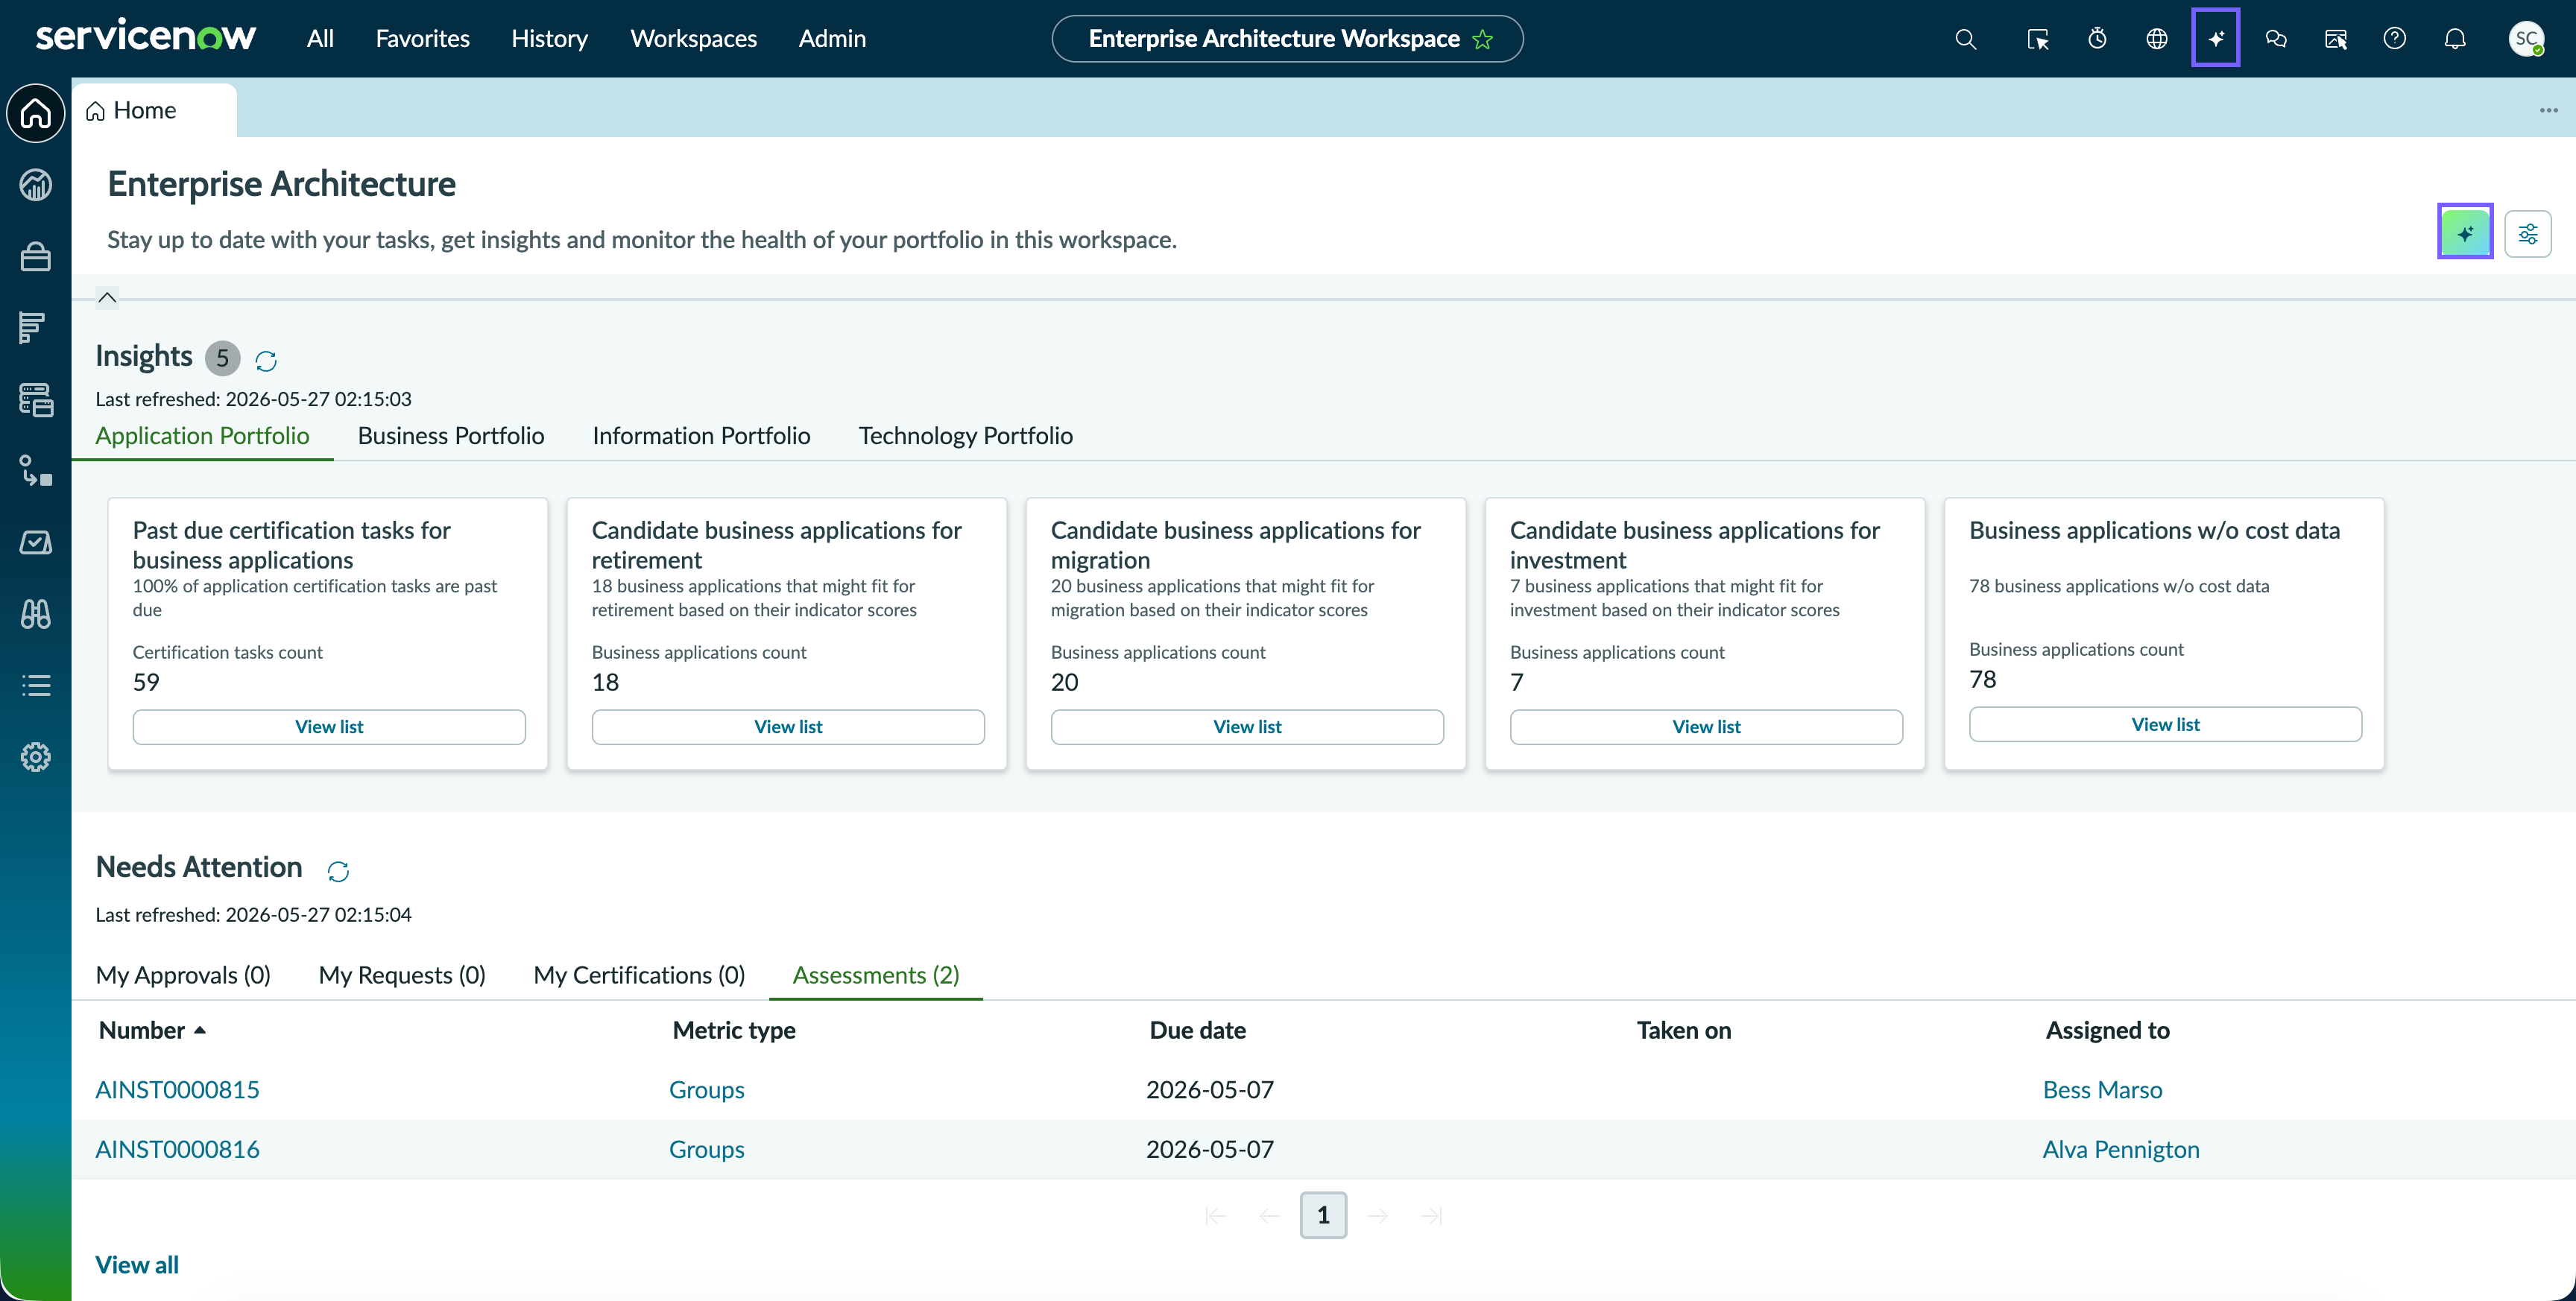
Task: Click the Home icon in the sidebar
Action: coord(36,113)
